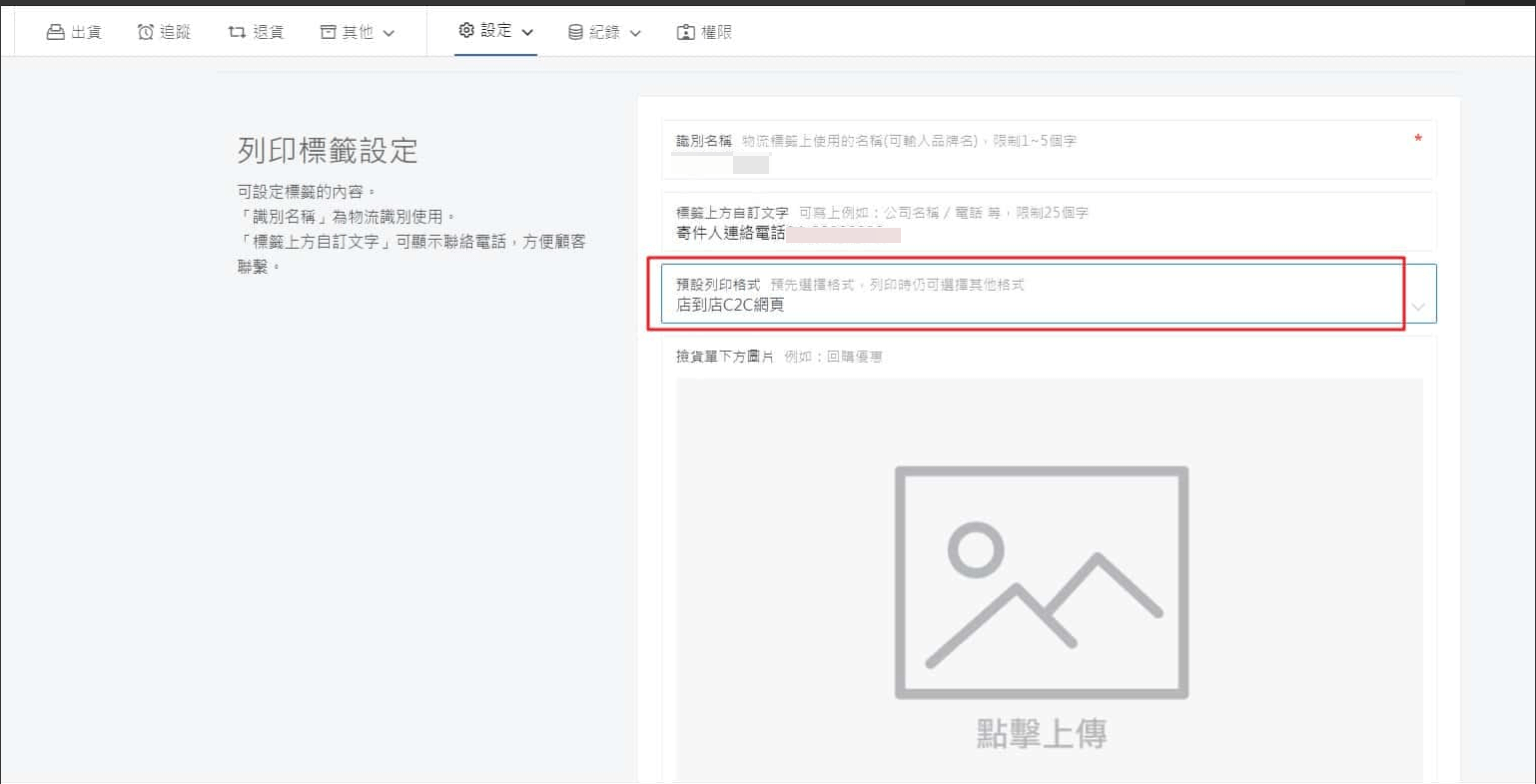Screen dimensions: 1536x784
Task: Expand the chevron next to 其他
Action: tap(390, 31)
